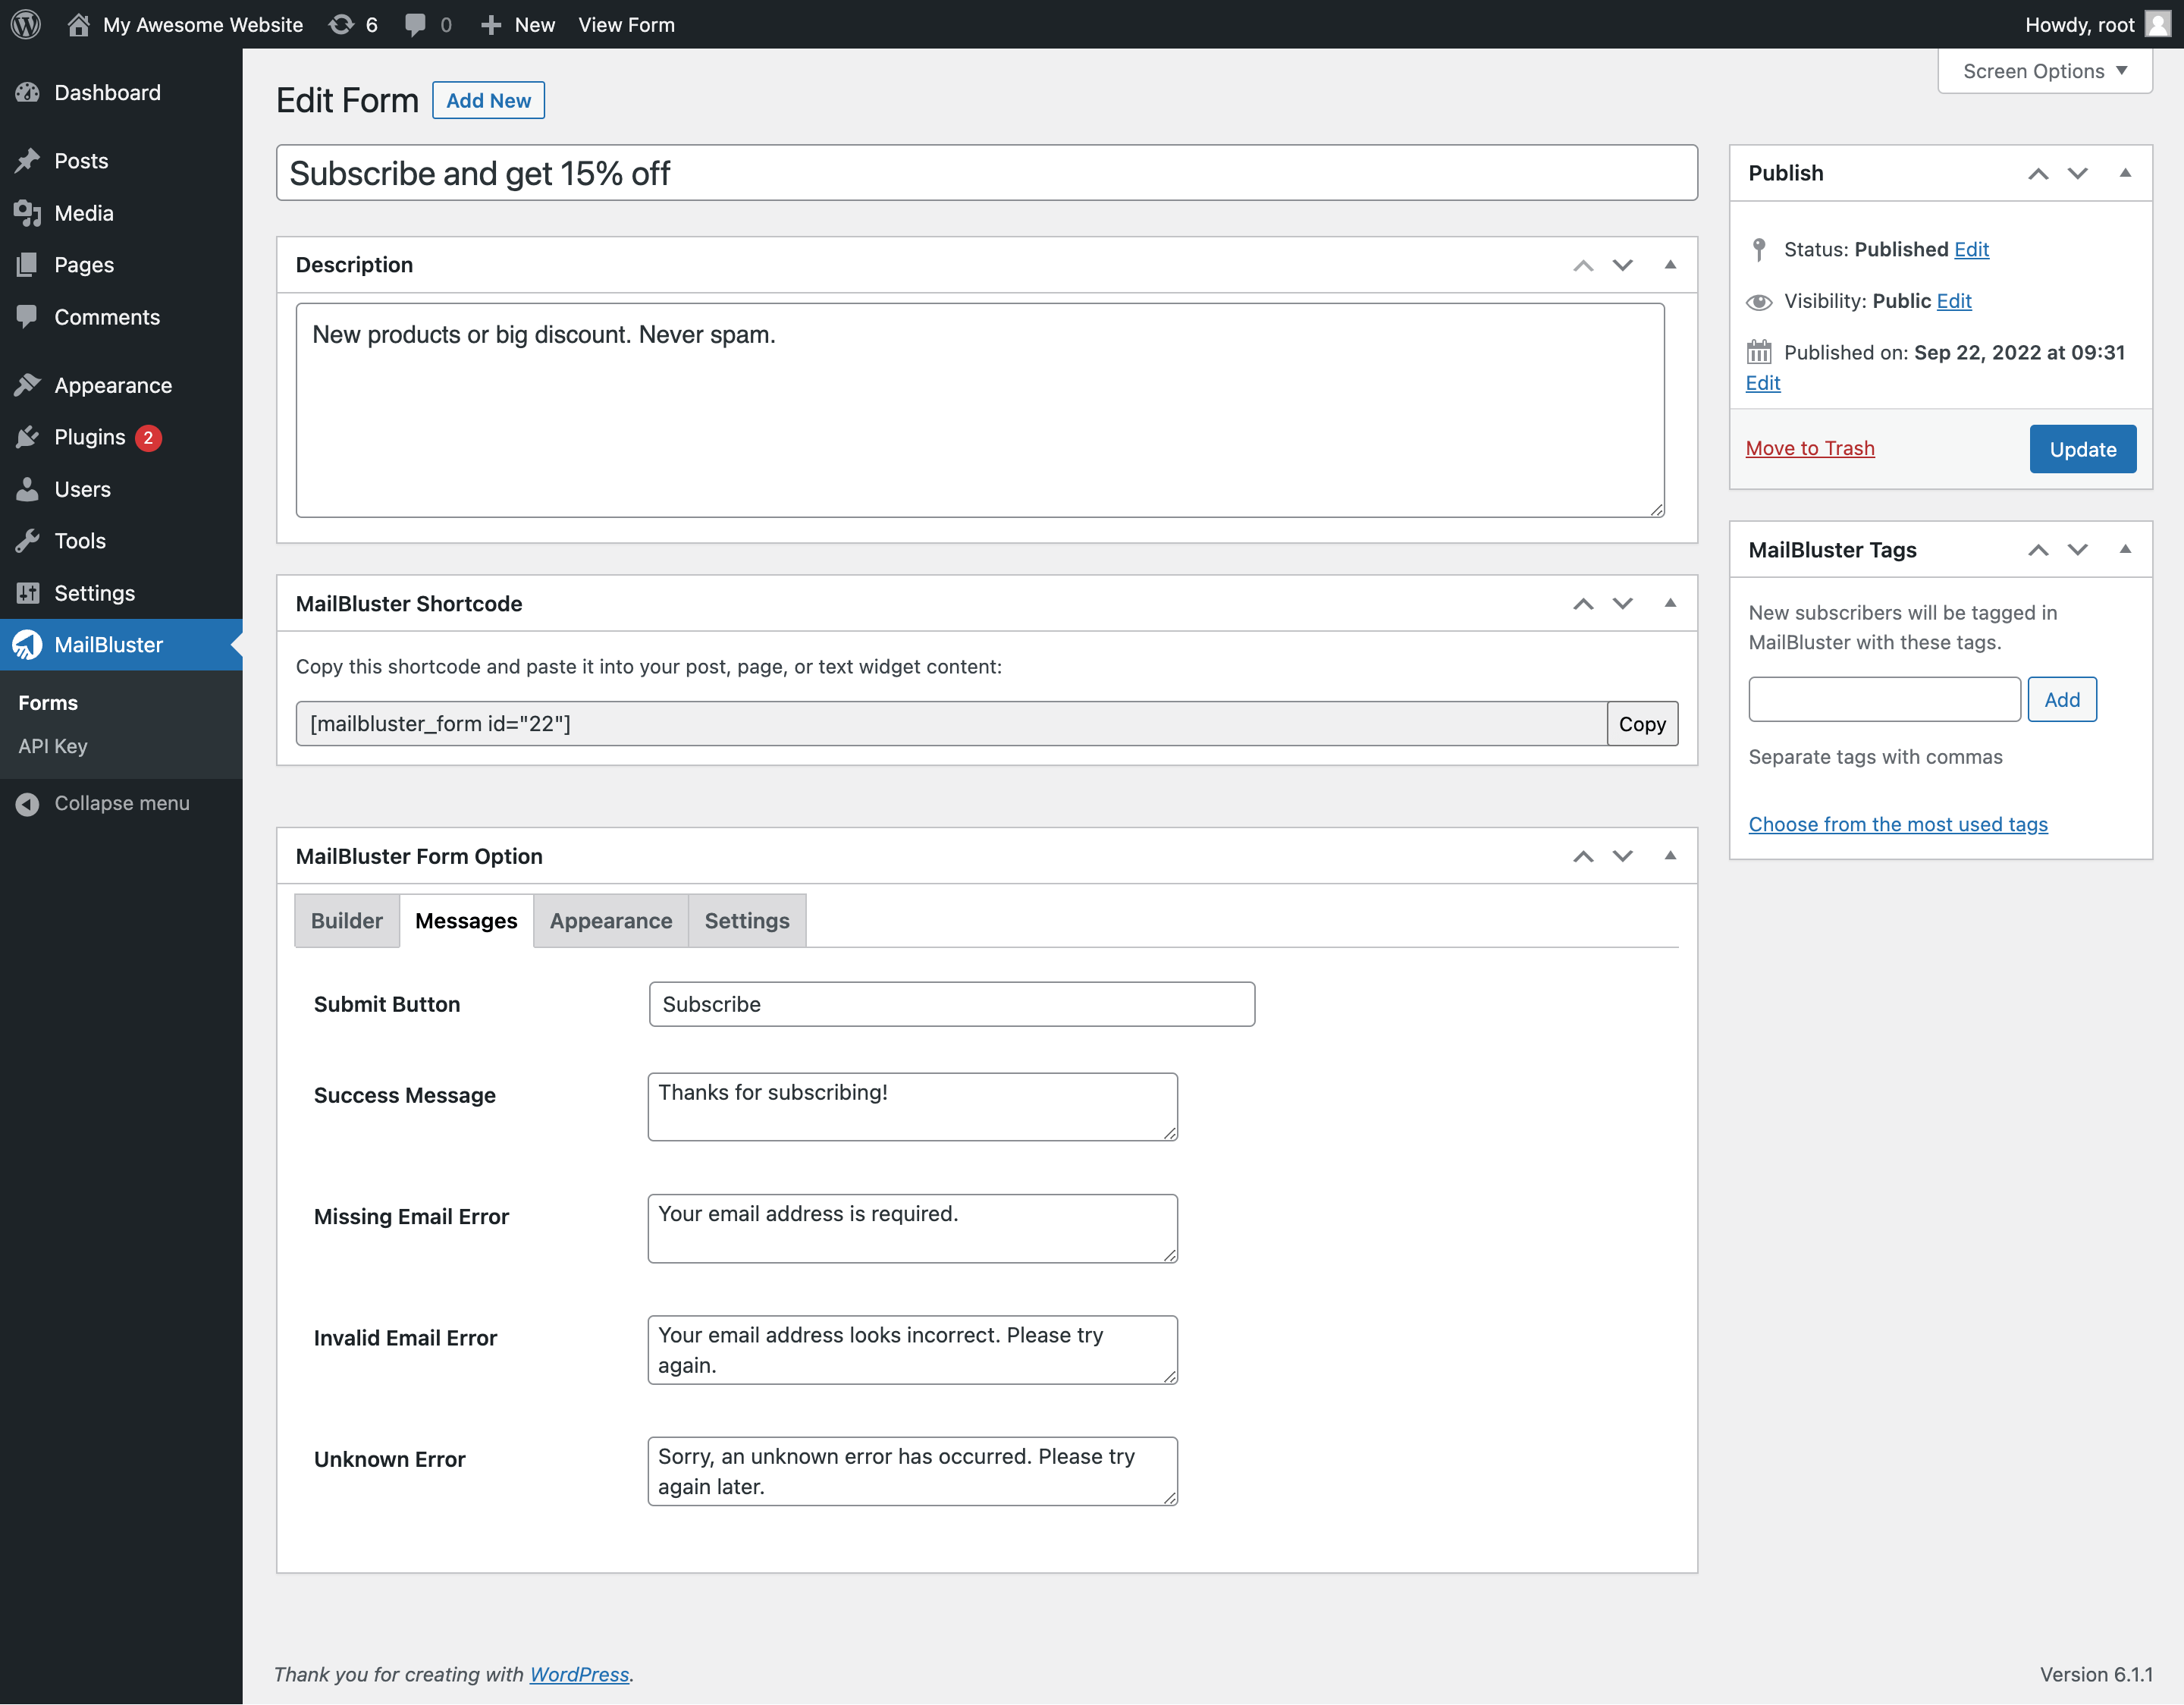
Task: Click the Invalid Email Error textarea
Action: [912, 1350]
